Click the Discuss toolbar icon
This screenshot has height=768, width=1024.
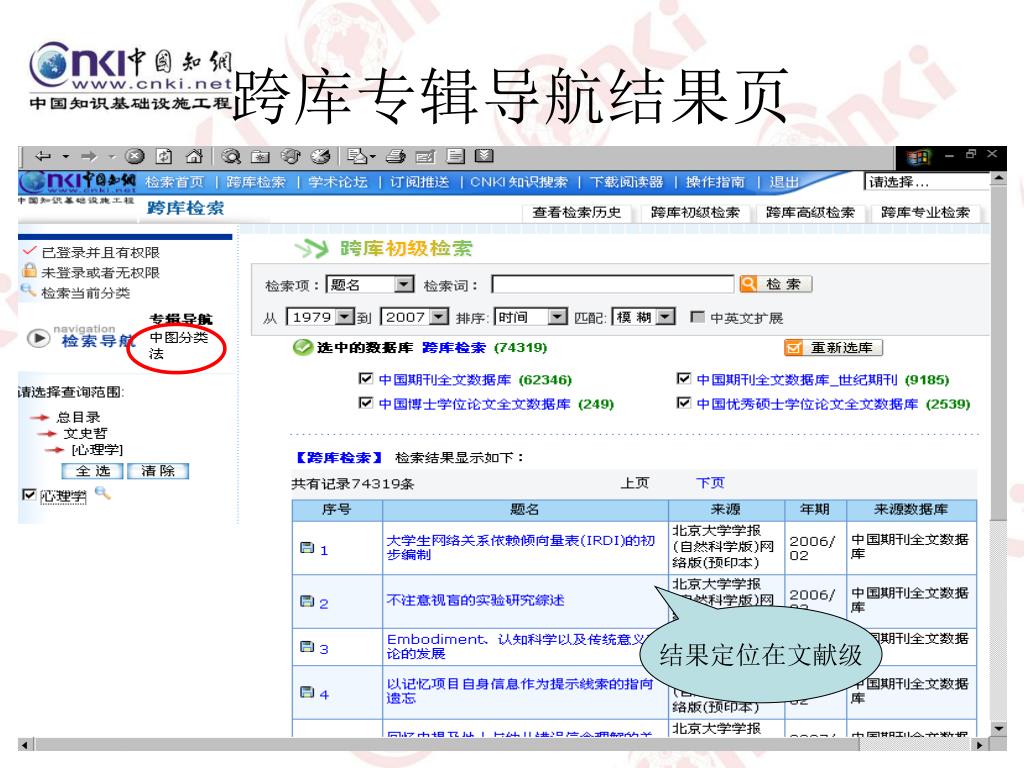click(455, 156)
